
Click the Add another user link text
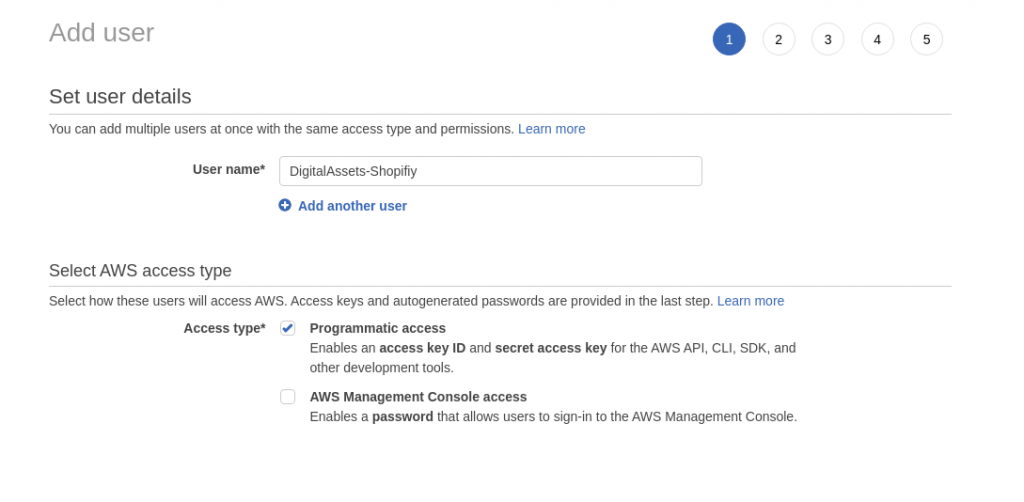click(x=352, y=206)
